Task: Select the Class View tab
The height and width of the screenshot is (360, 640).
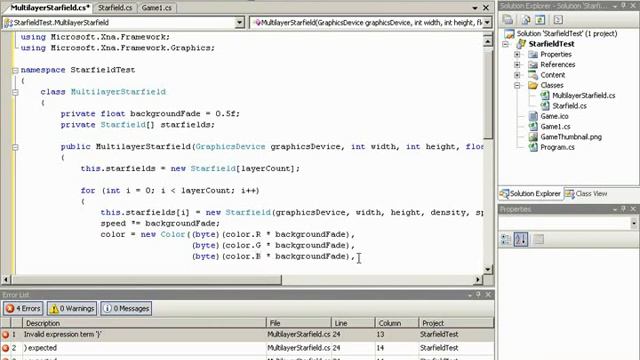Action: 587,194
